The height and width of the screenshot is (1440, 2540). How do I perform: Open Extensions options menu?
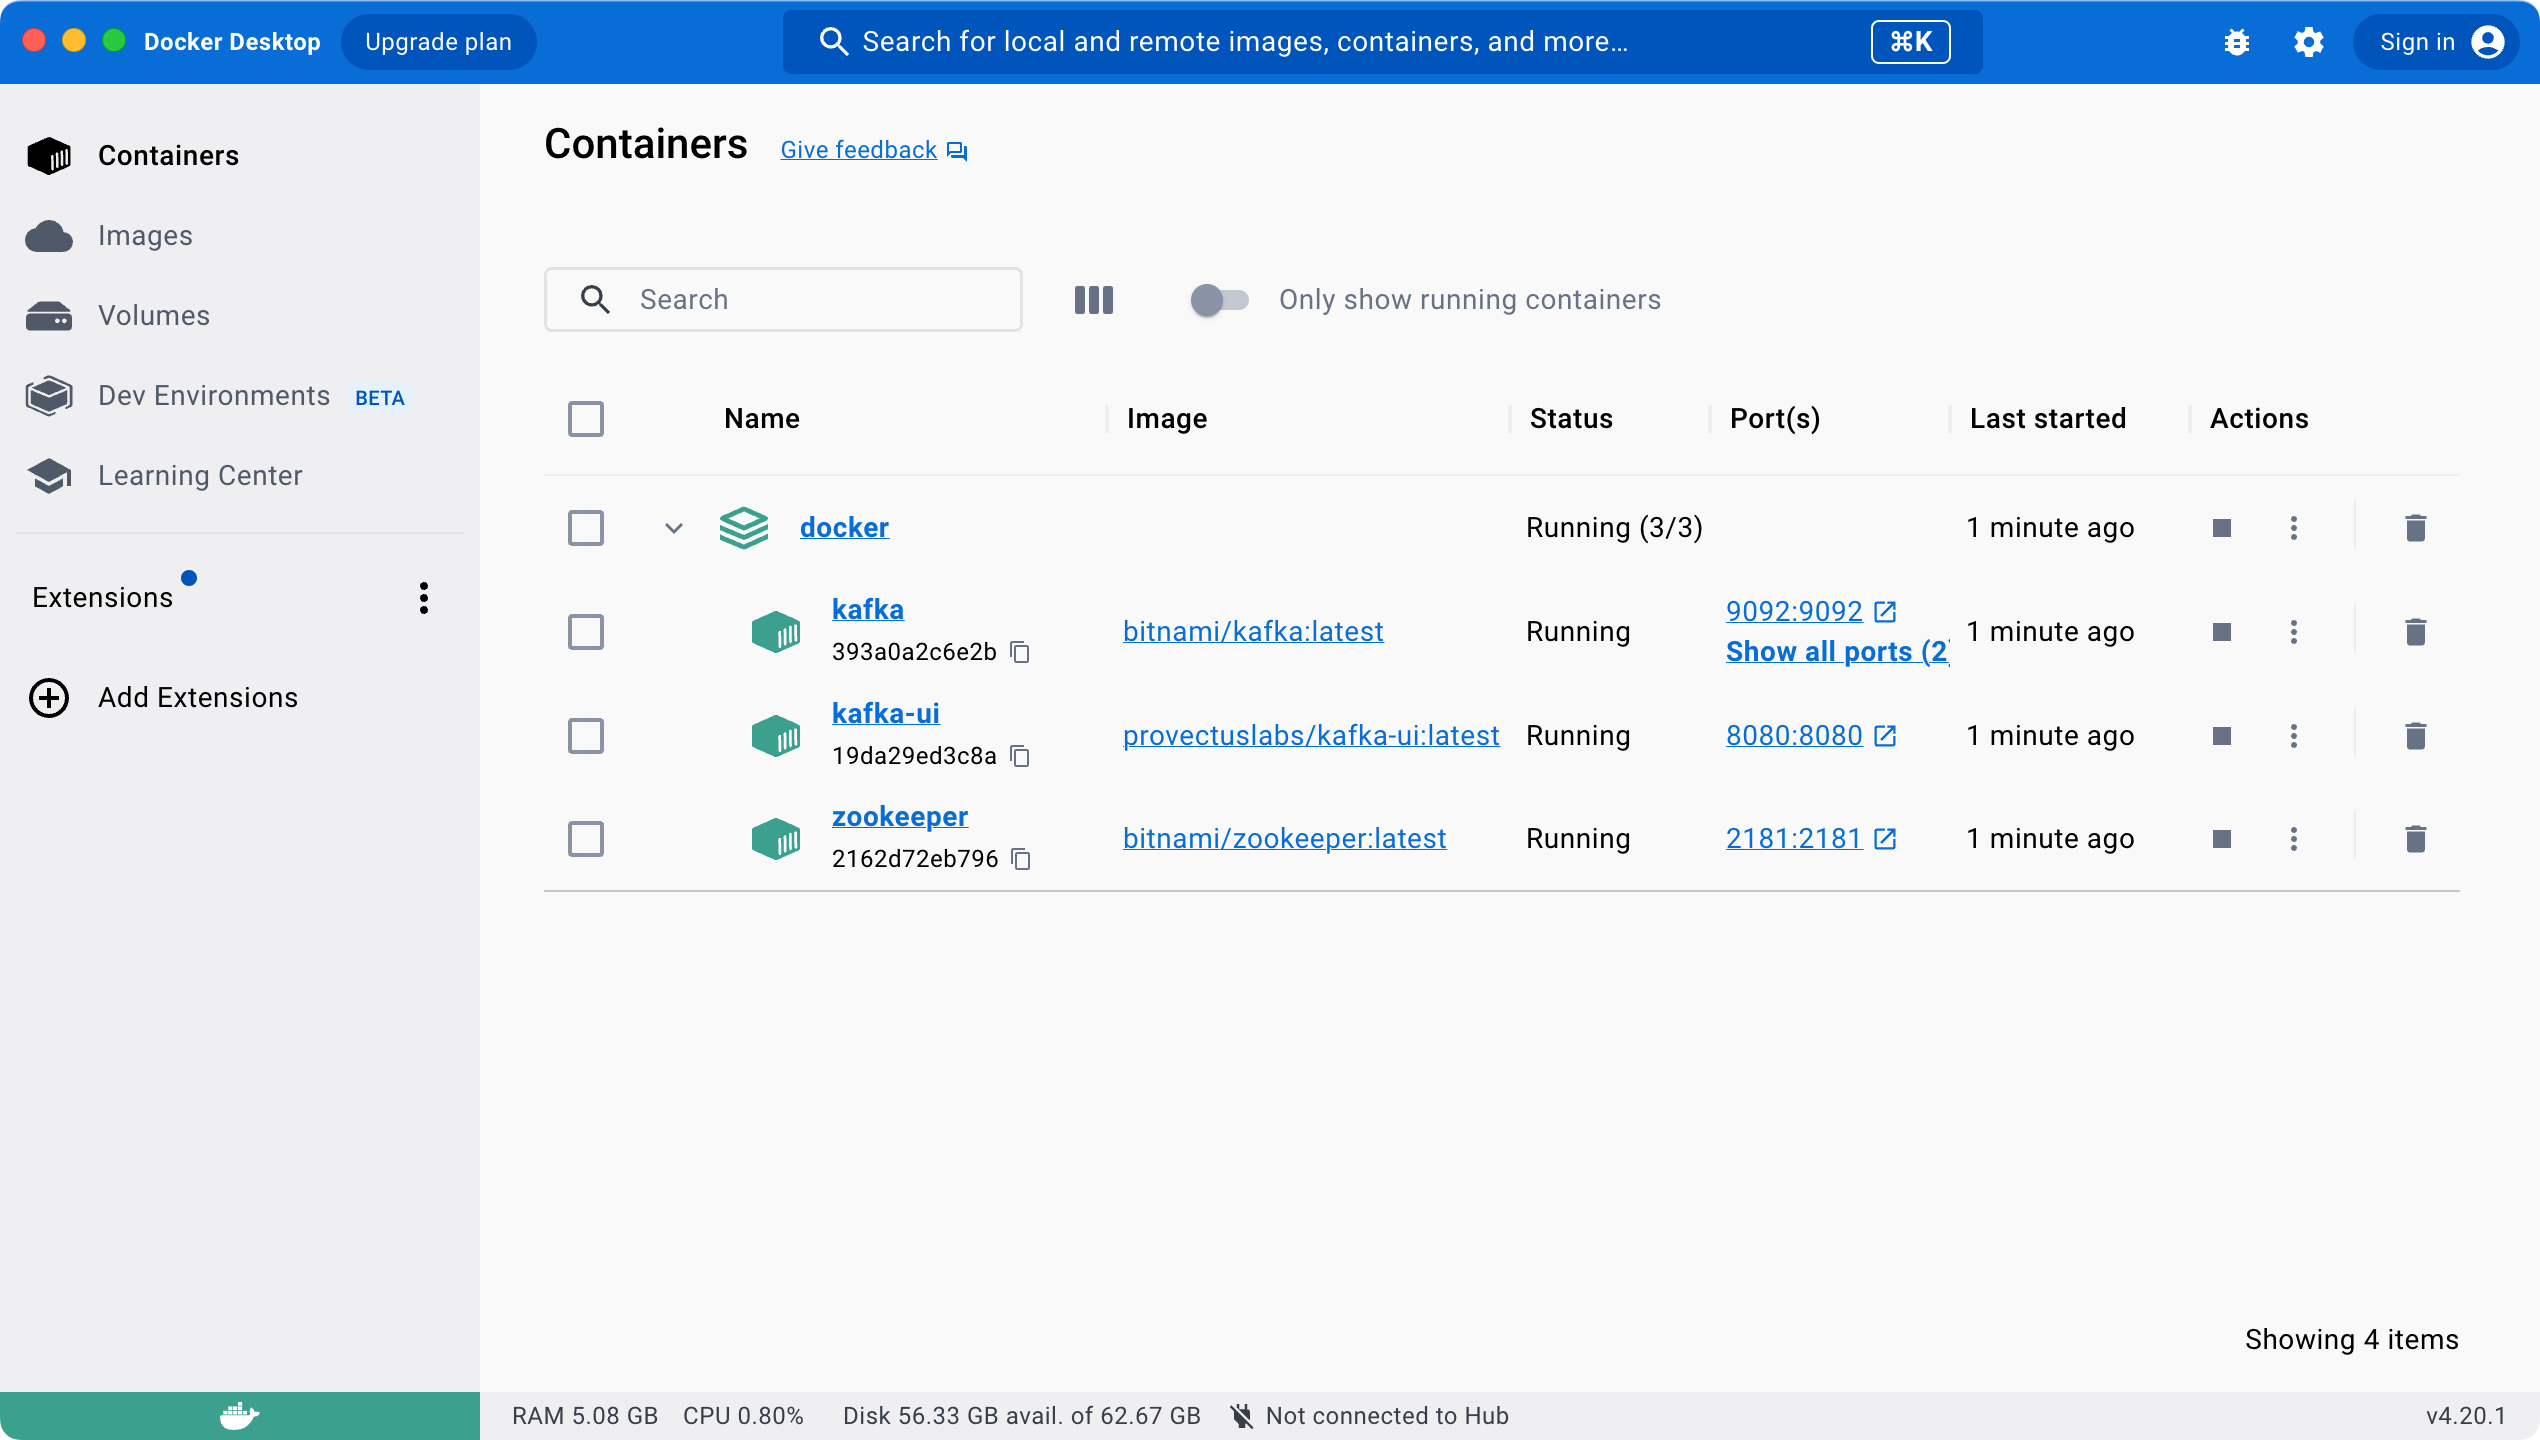424,598
